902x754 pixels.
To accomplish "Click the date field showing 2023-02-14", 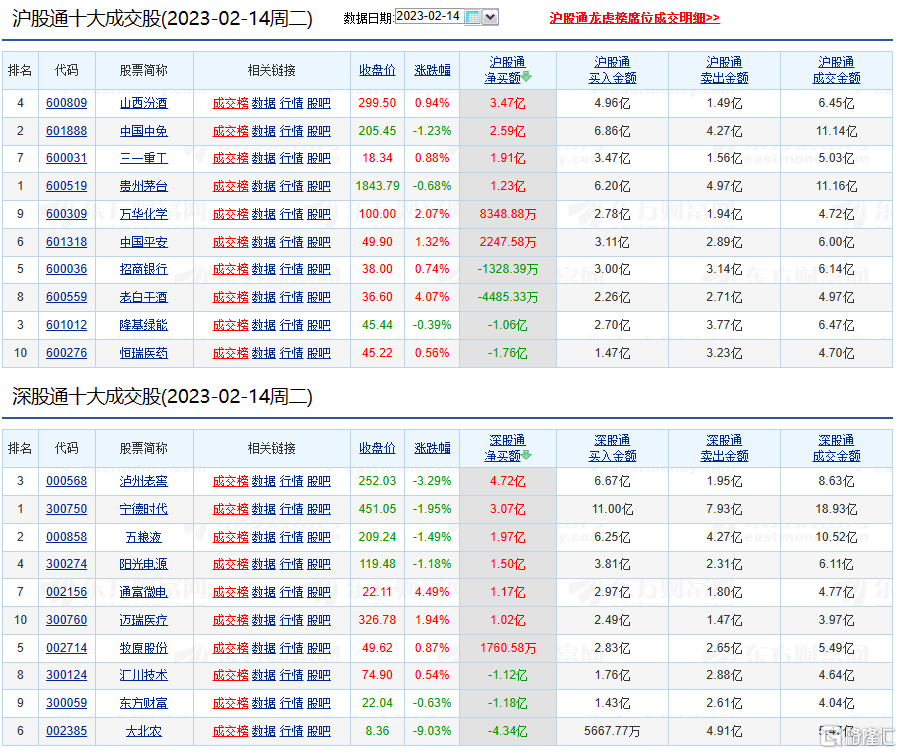I will click(x=429, y=17).
